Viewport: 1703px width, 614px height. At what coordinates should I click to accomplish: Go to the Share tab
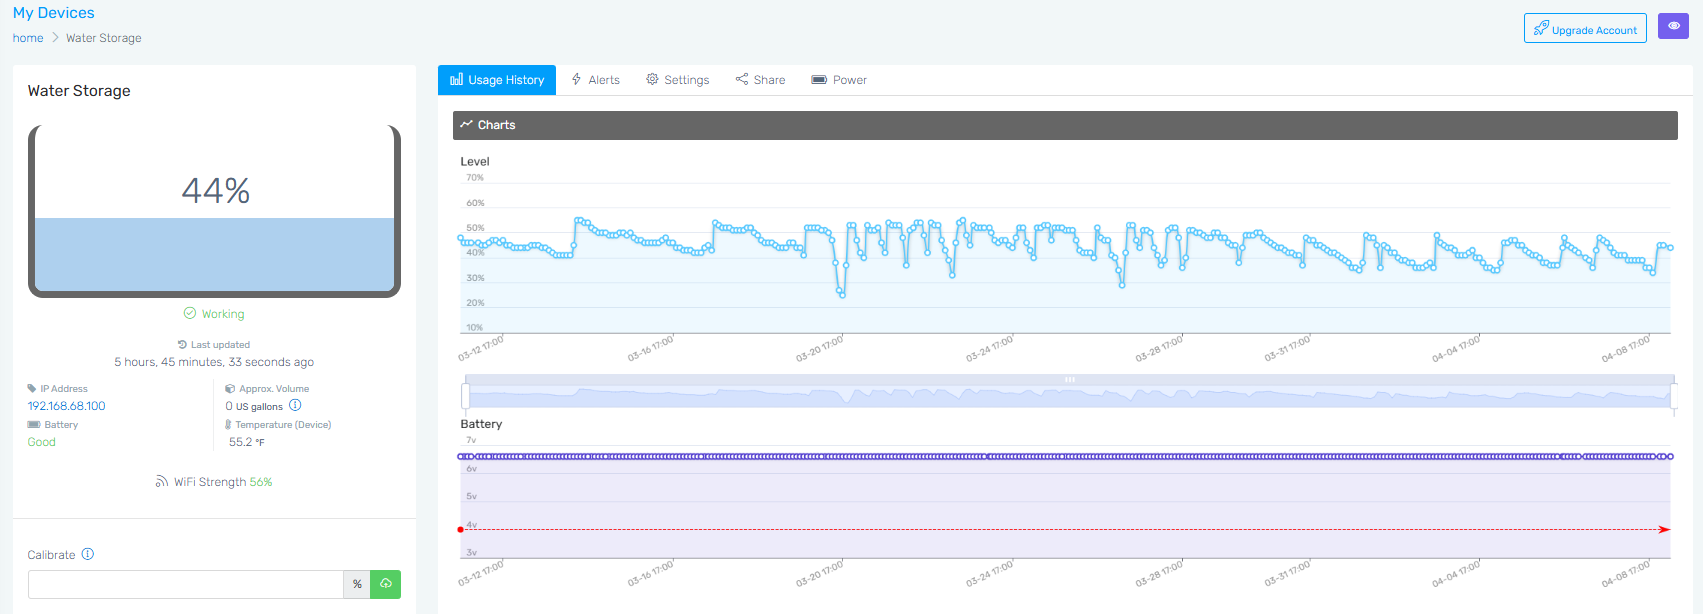pyautogui.click(x=760, y=80)
